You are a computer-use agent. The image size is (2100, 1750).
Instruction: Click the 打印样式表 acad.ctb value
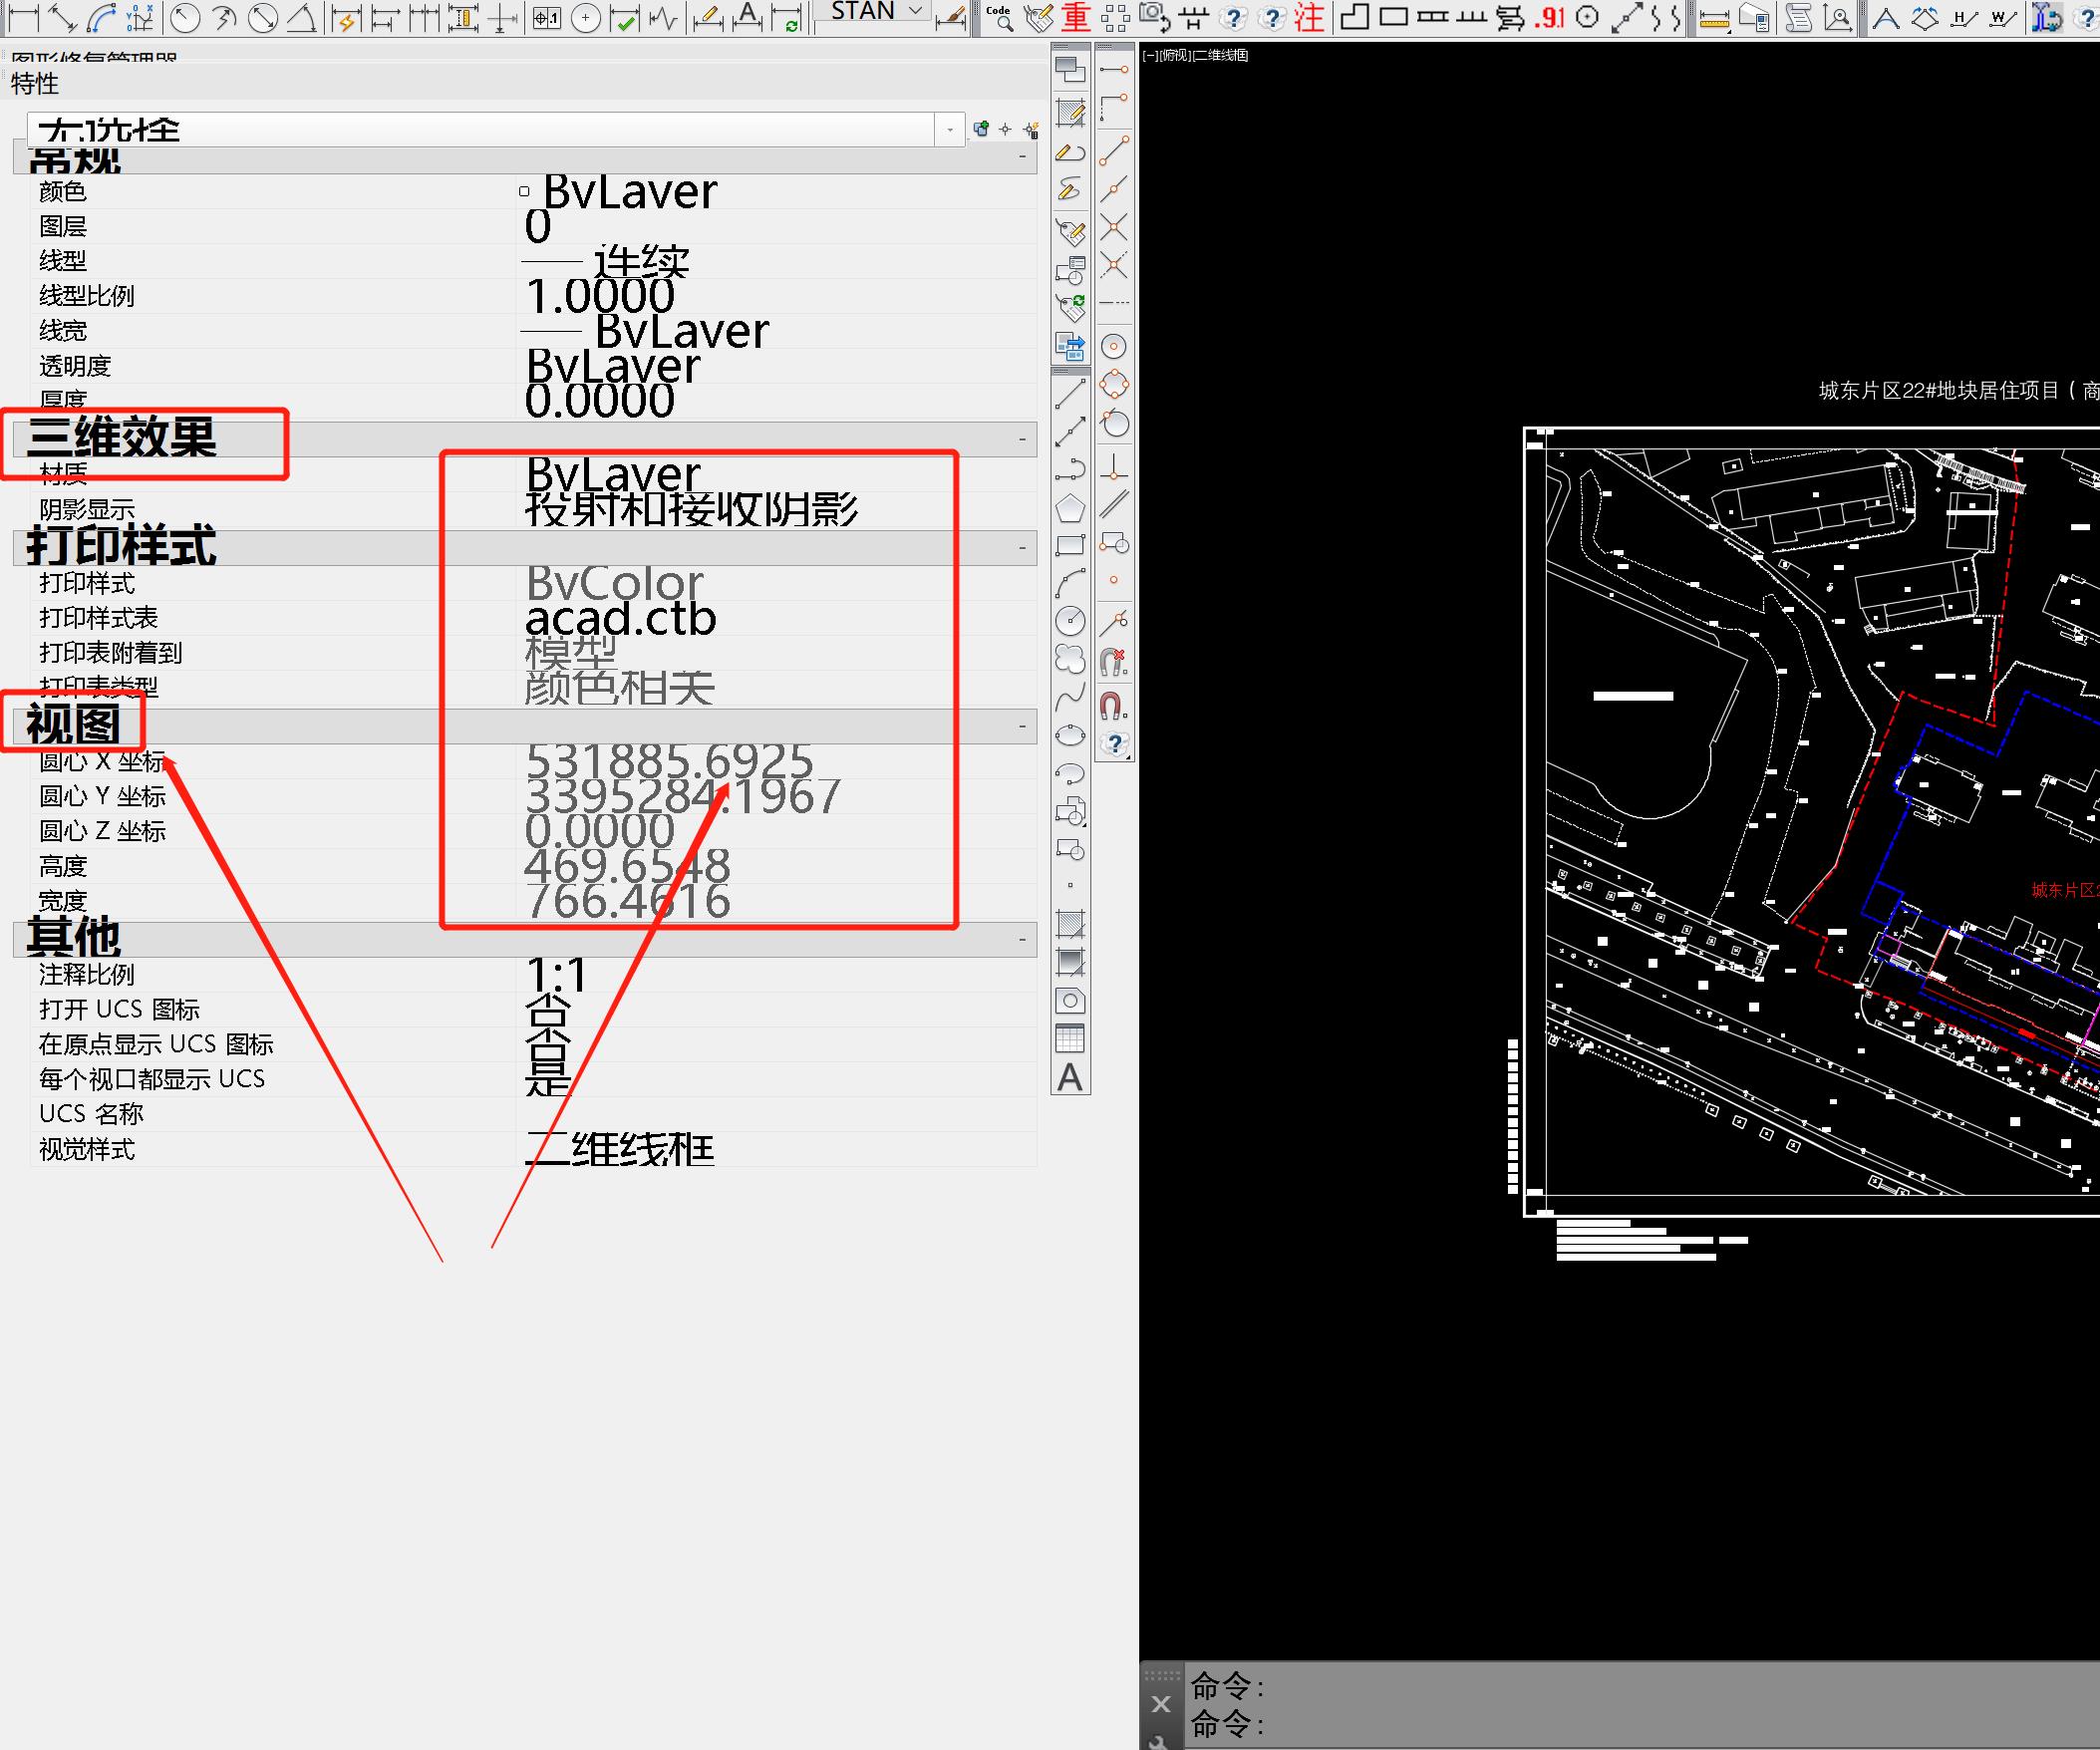point(777,618)
